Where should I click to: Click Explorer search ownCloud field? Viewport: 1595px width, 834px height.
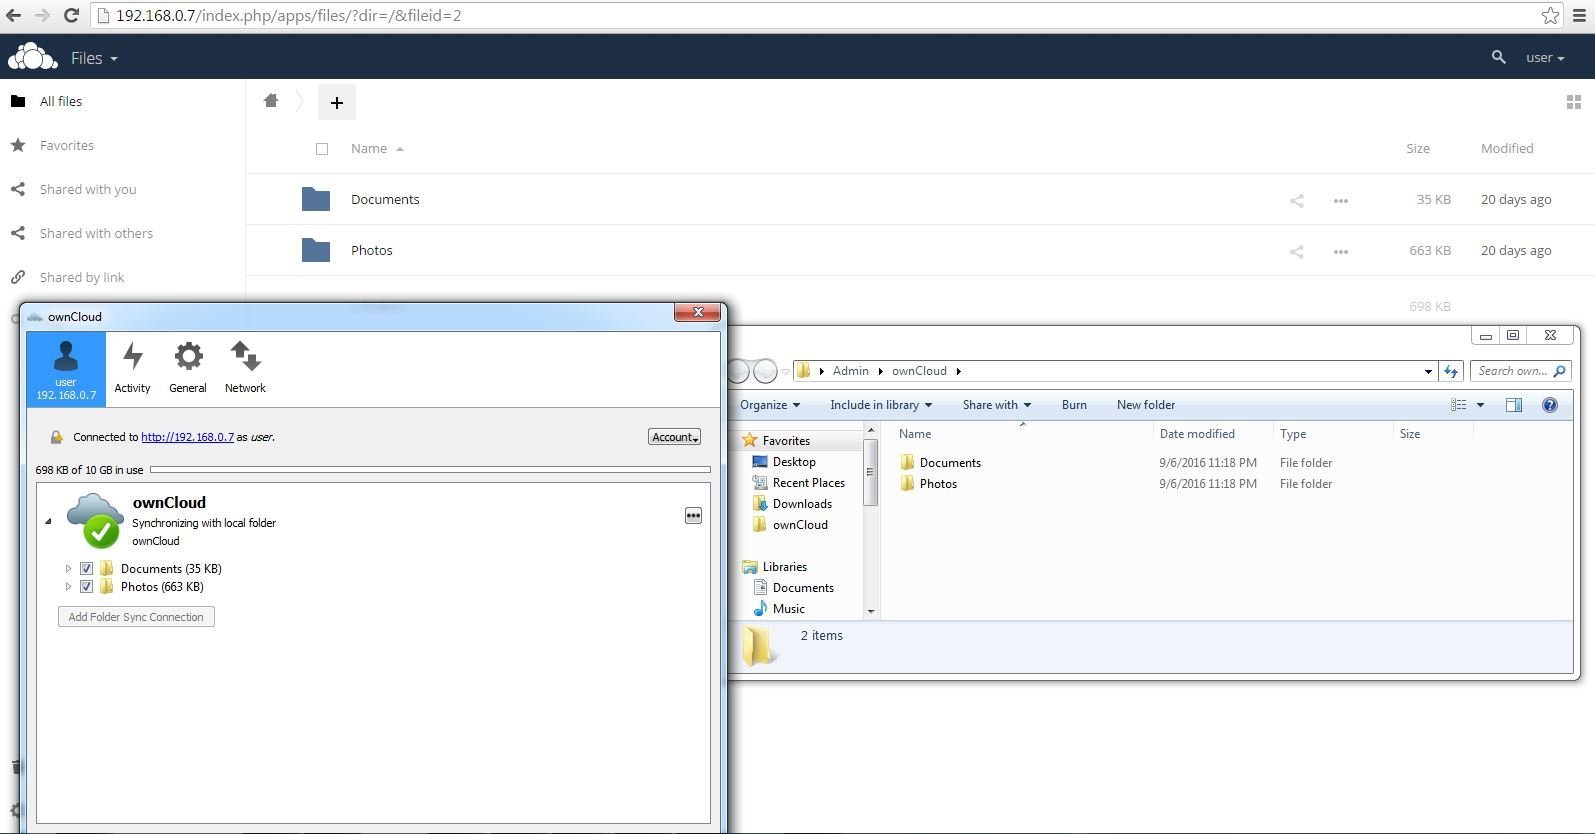[1519, 371]
